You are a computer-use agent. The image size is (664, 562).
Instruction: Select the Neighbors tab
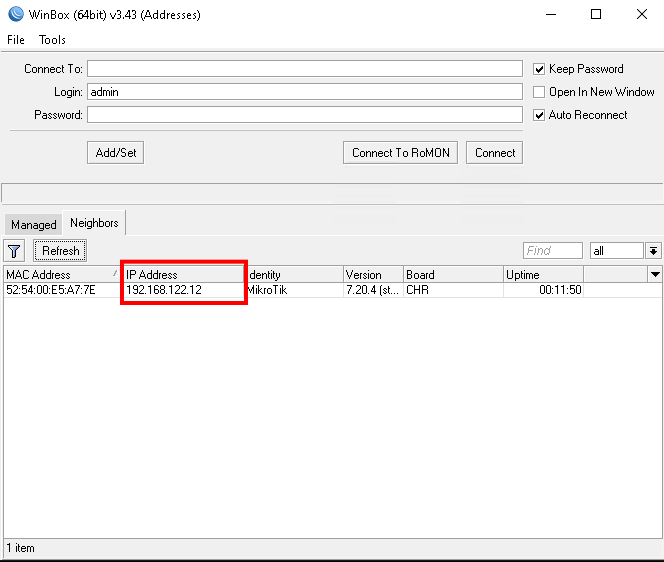[94, 223]
